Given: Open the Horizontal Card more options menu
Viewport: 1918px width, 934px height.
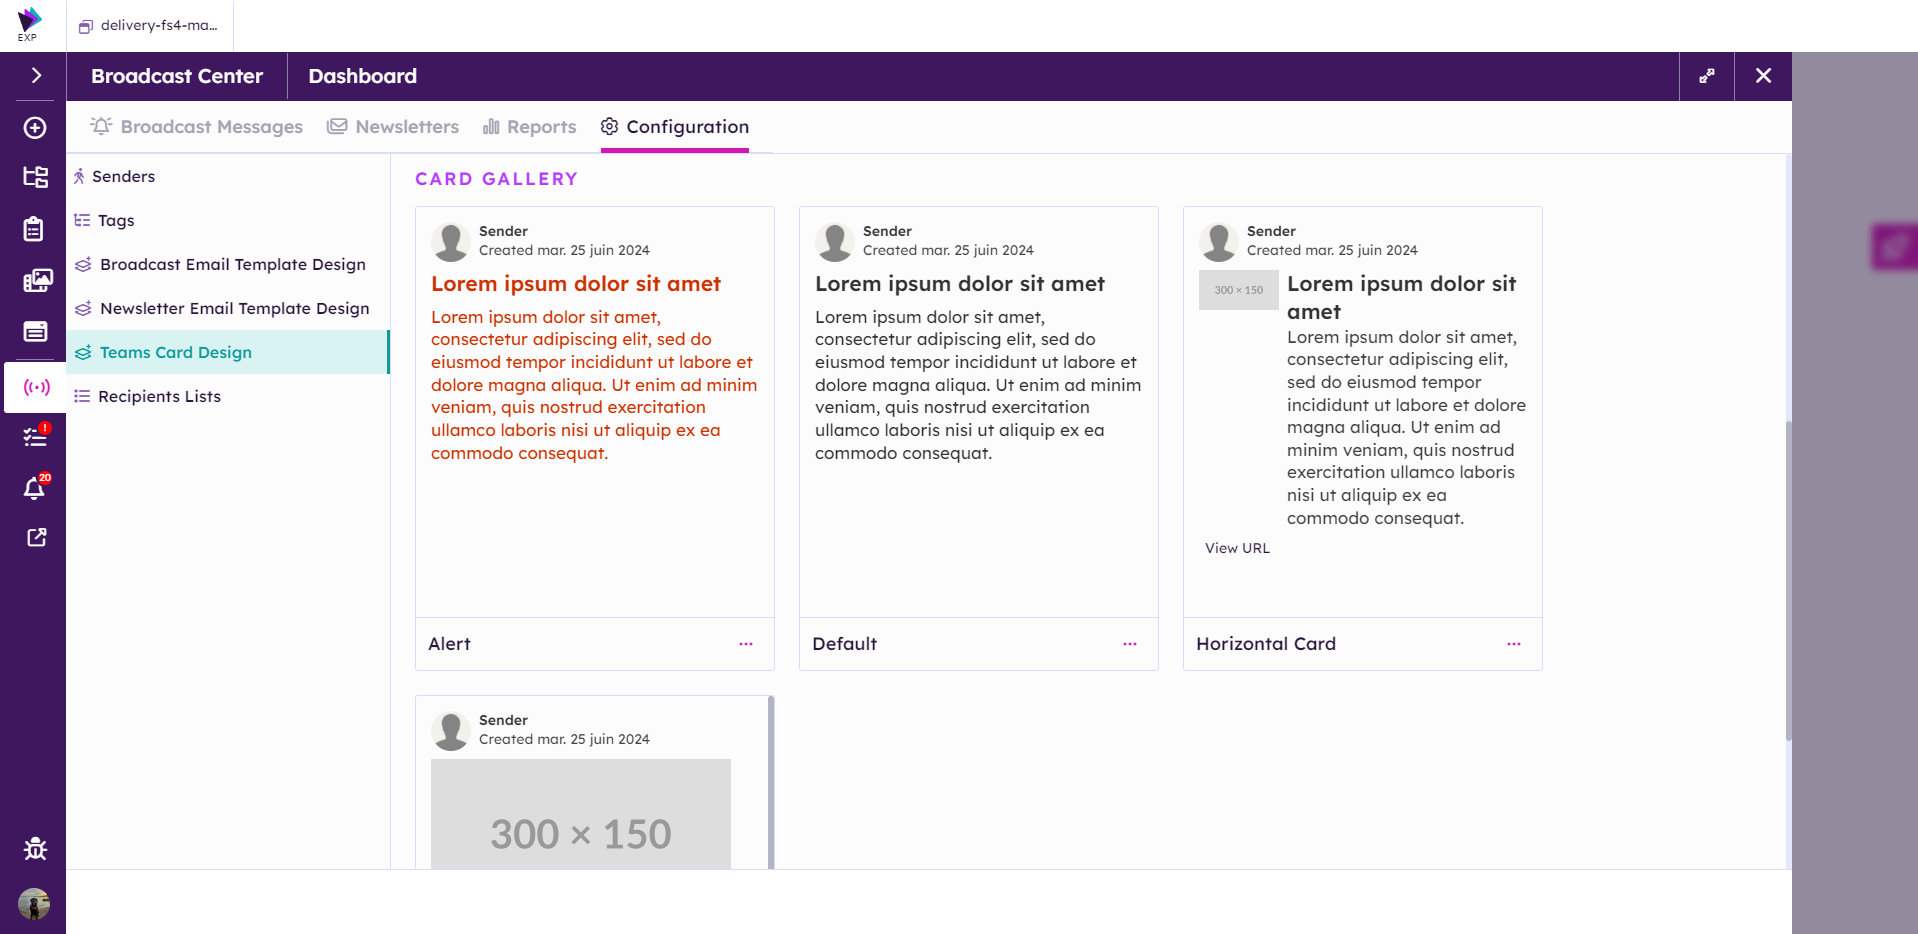Looking at the screenshot, I should pos(1513,644).
